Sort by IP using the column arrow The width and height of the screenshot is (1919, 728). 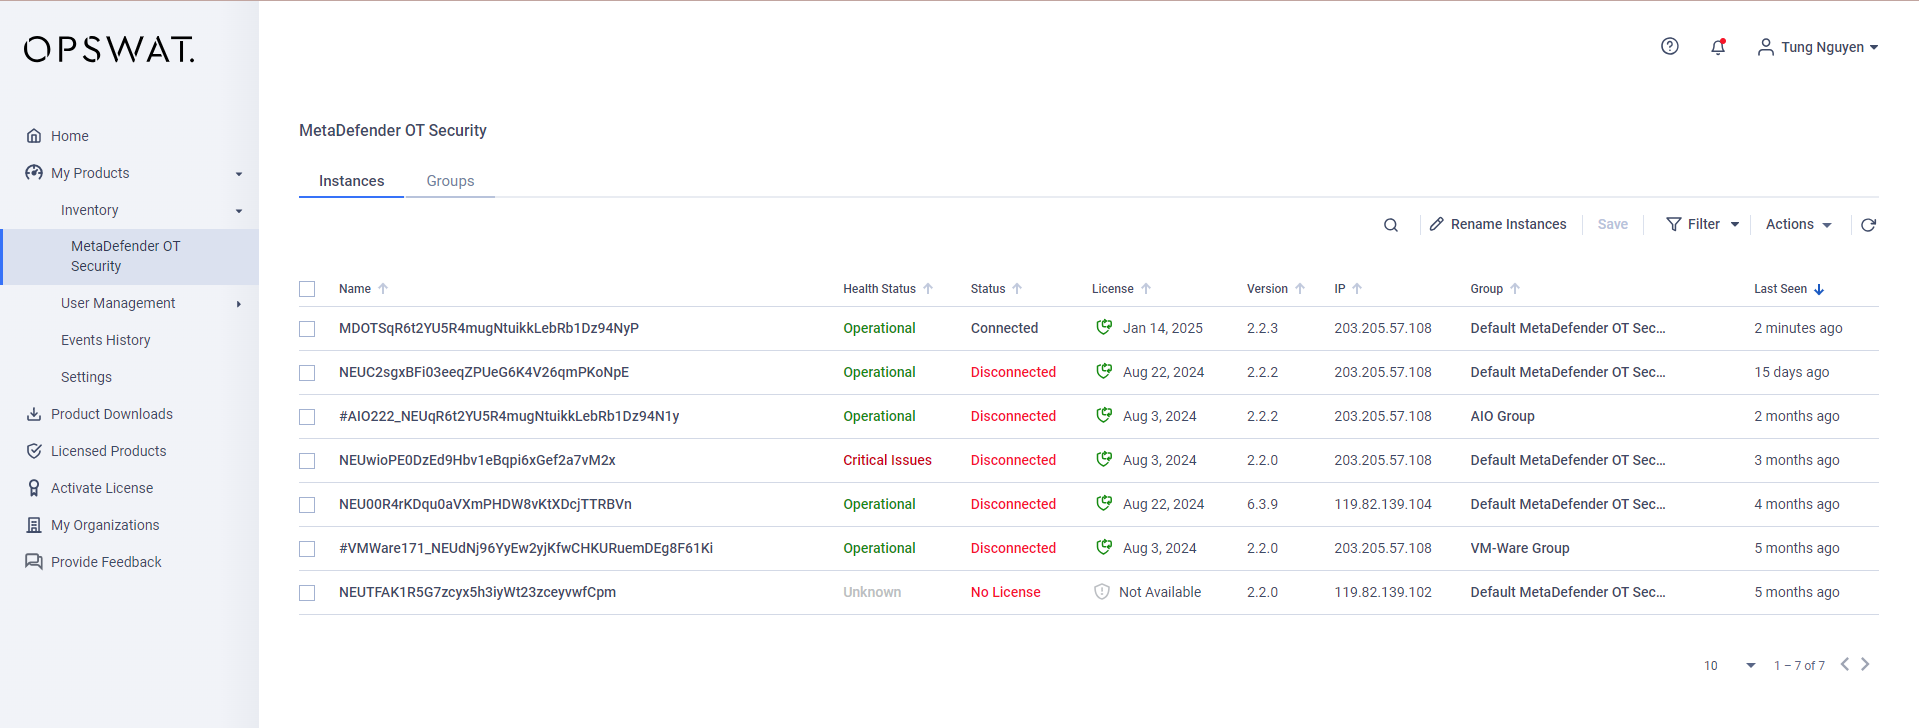[1357, 289]
